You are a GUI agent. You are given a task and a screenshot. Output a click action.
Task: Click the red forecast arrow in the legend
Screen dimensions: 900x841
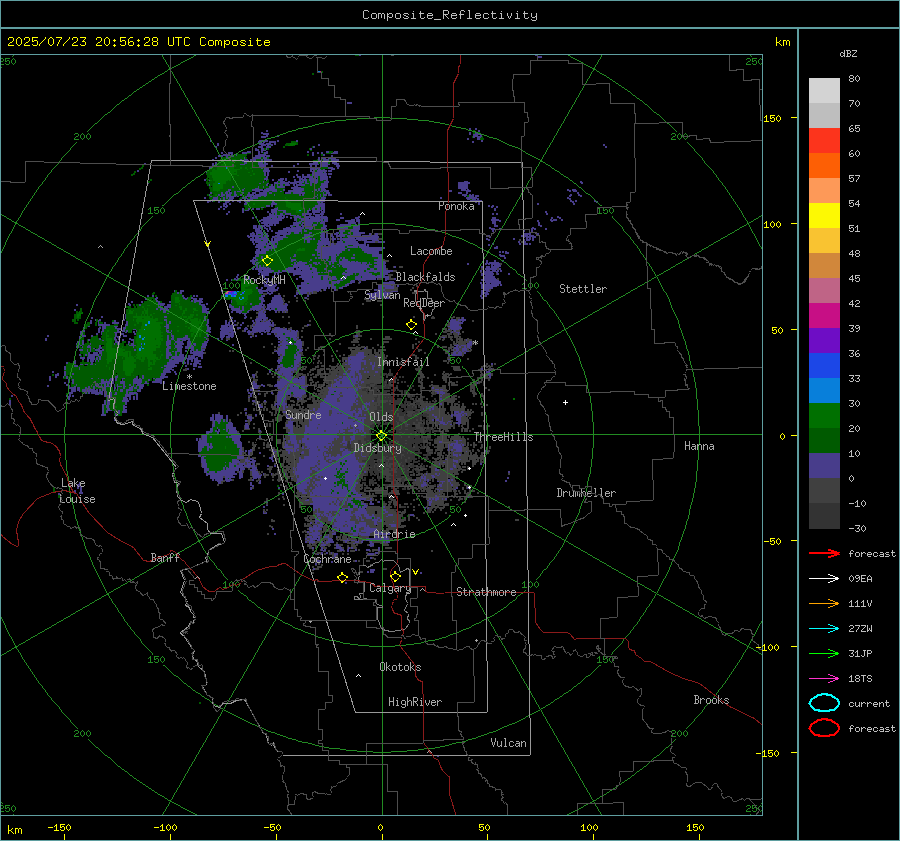pyautogui.click(x=824, y=553)
